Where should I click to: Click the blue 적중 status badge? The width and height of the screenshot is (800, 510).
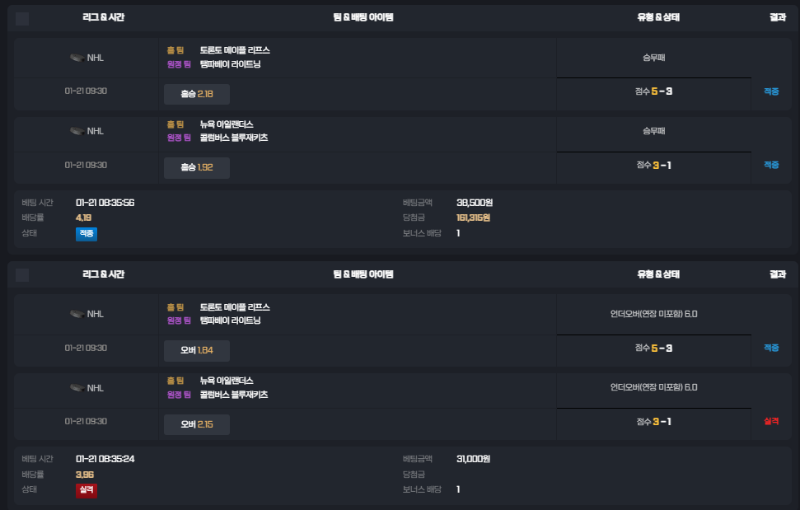[86, 234]
